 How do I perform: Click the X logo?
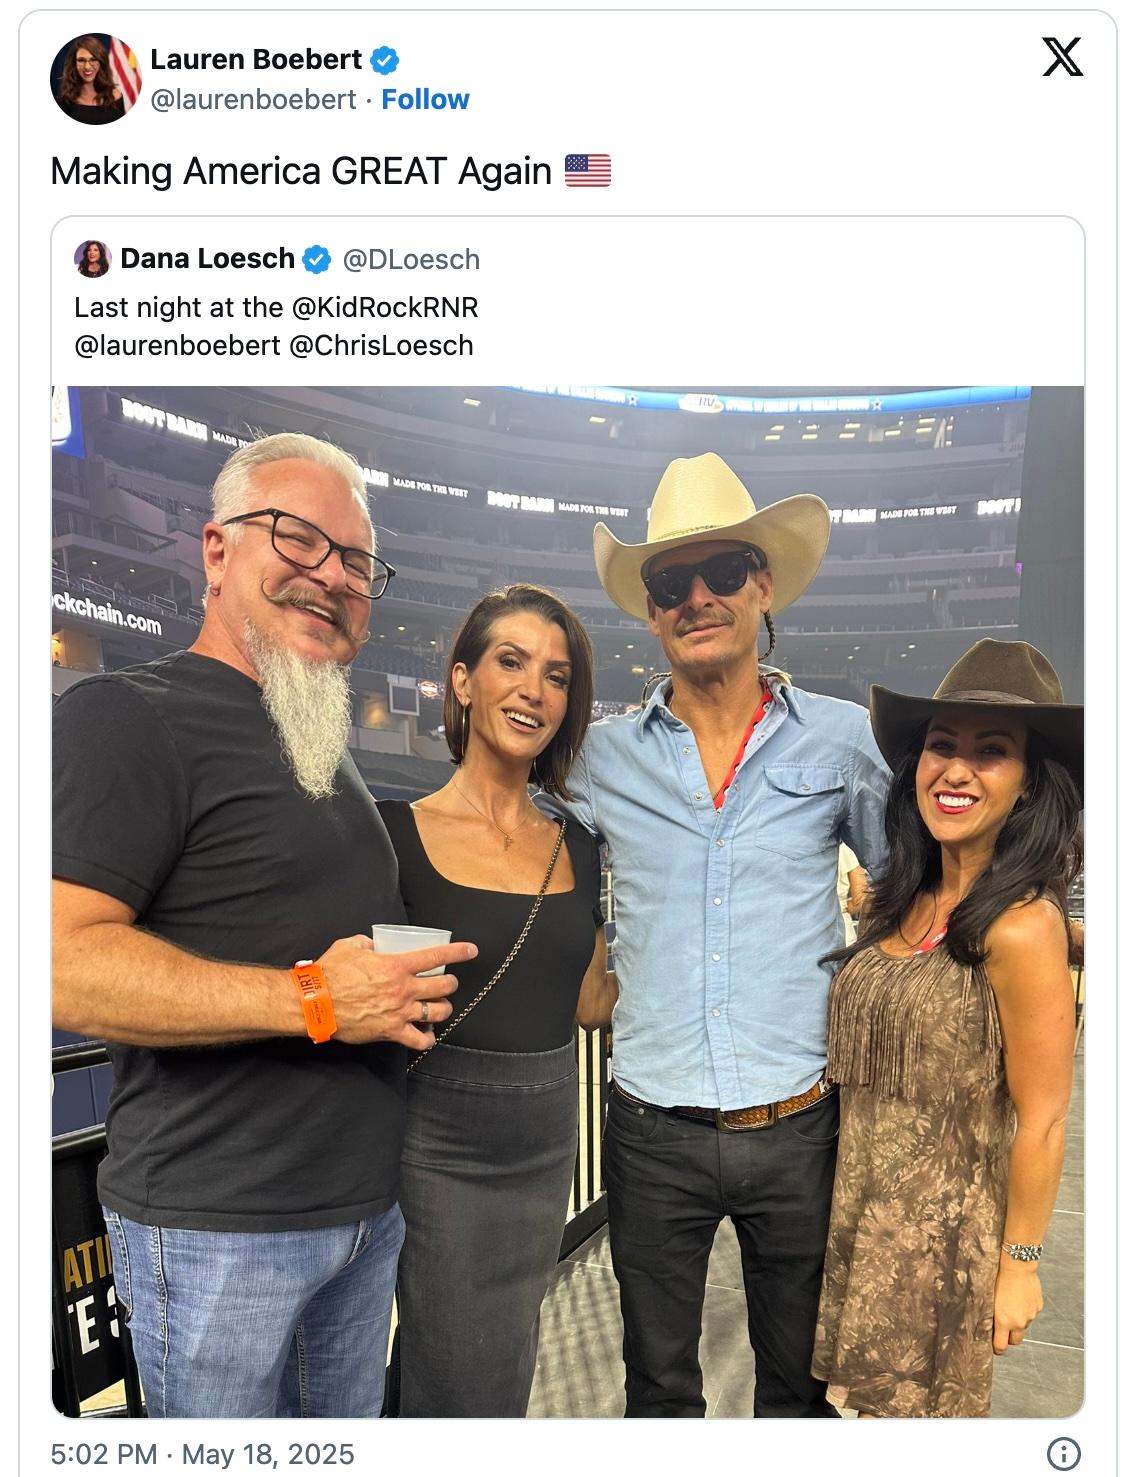(1062, 57)
